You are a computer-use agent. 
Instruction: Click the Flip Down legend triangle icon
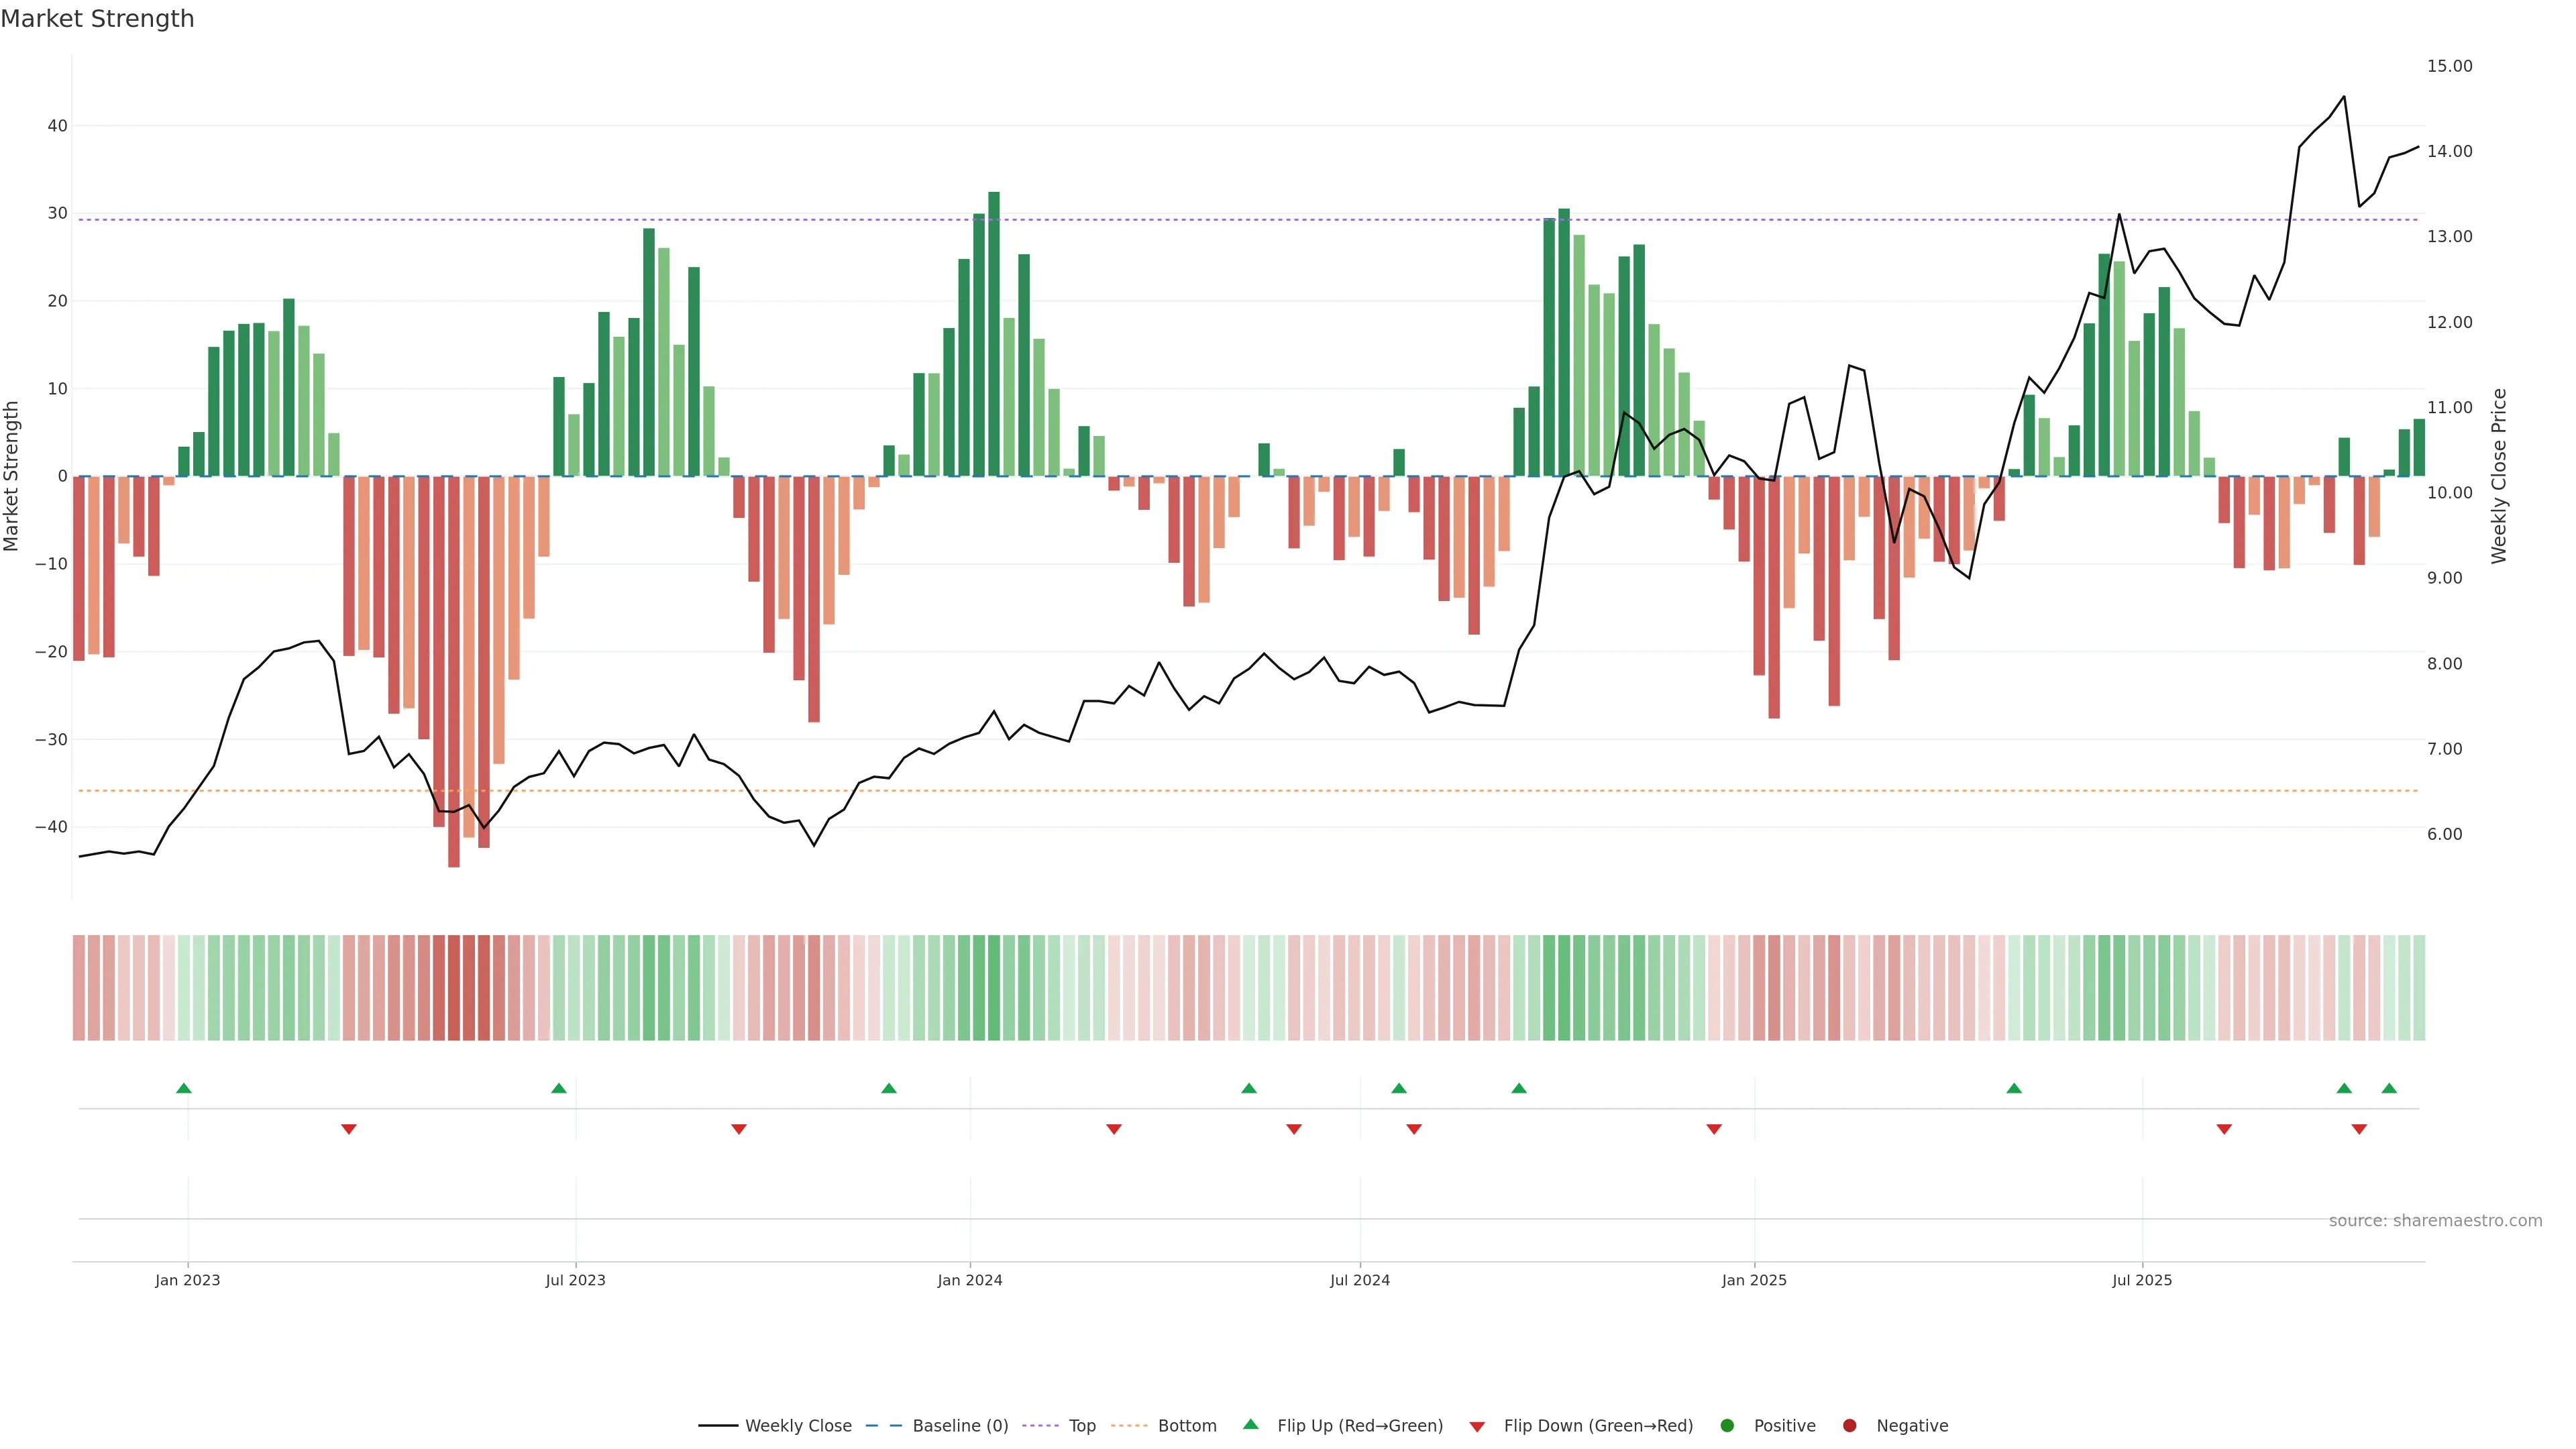point(1477,1427)
